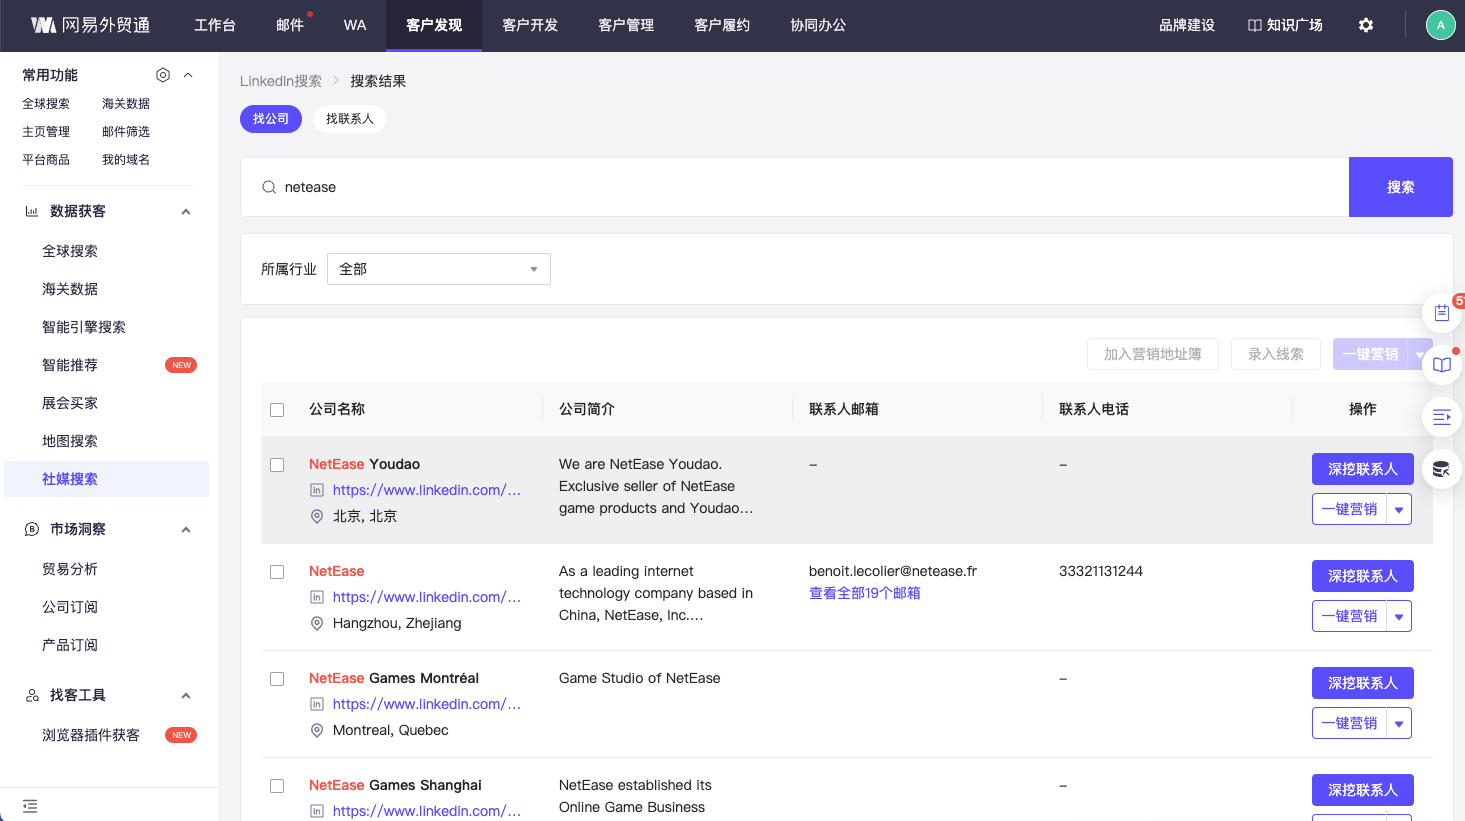Open 查看全部19个邮箱 link
This screenshot has width=1465, height=821.
point(865,593)
